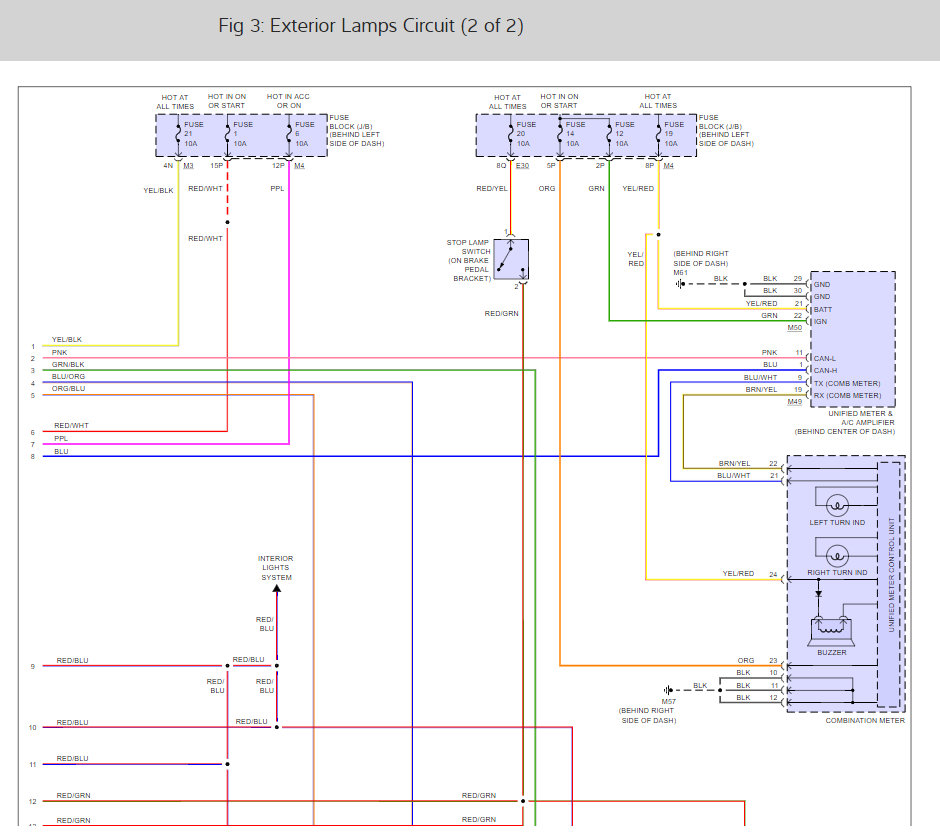Click the vertical 'UNIFIED METER CONTROL UNIT' label

[891, 574]
